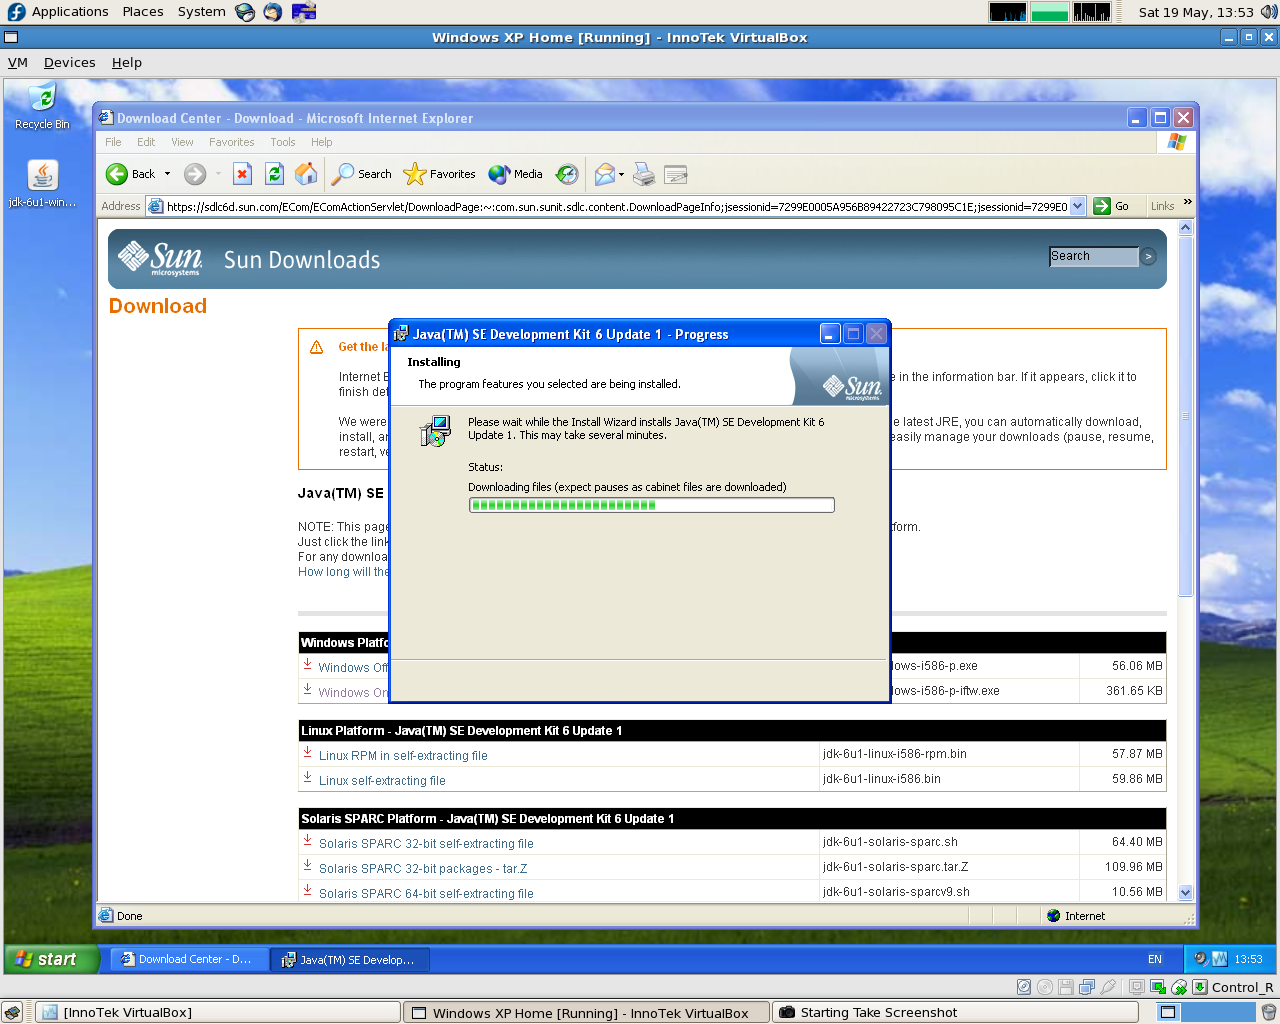Expand the Links toolbar chevron
The image size is (1280, 1024).
pos(1188,203)
